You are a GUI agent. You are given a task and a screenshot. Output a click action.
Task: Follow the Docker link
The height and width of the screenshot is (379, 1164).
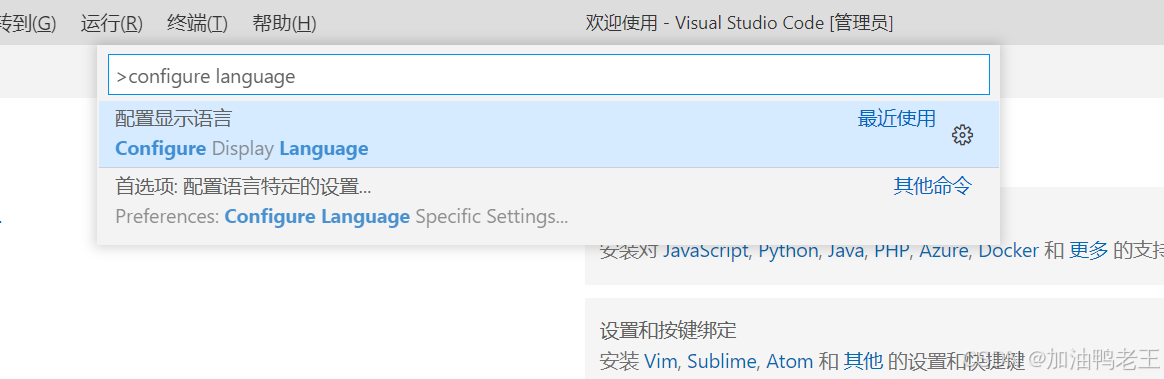1008,251
